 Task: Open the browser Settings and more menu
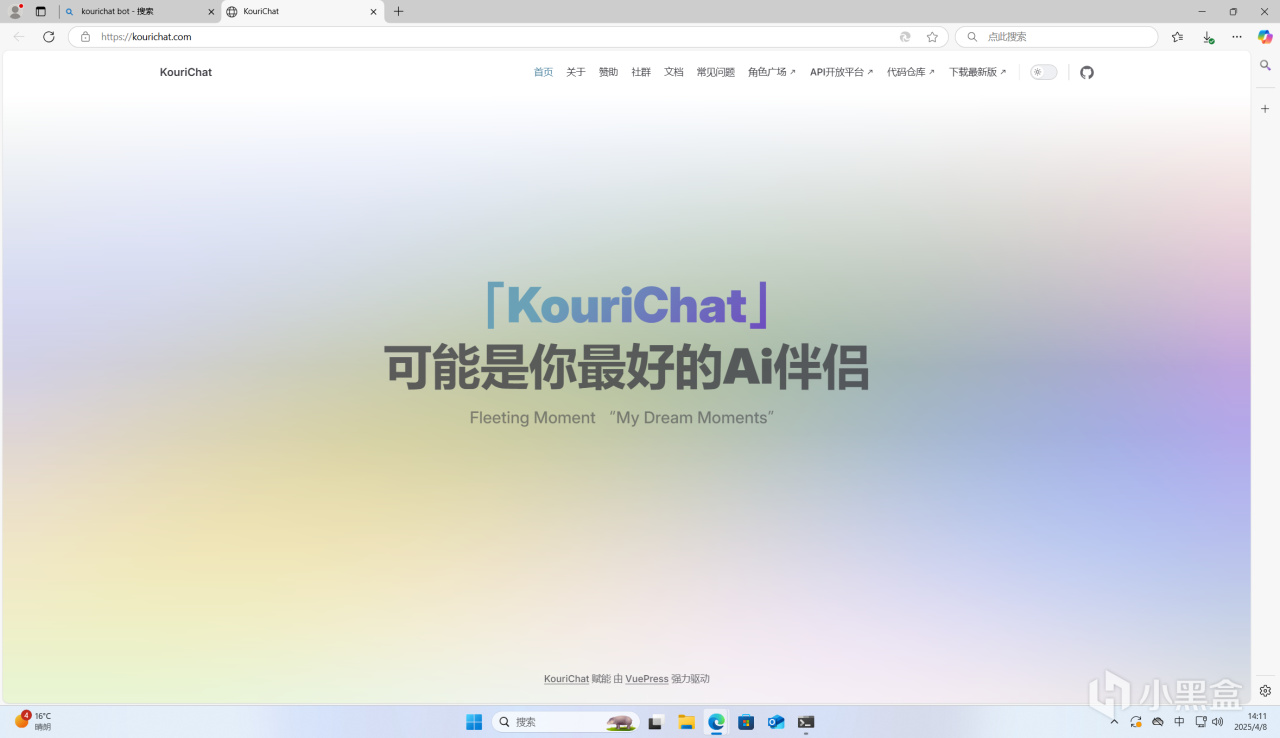(x=1237, y=37)
